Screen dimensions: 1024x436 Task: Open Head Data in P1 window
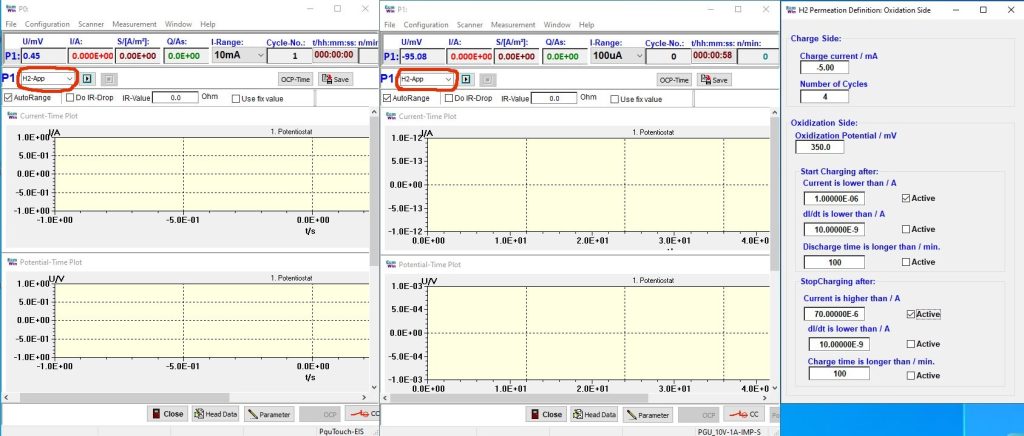(595, 414)
